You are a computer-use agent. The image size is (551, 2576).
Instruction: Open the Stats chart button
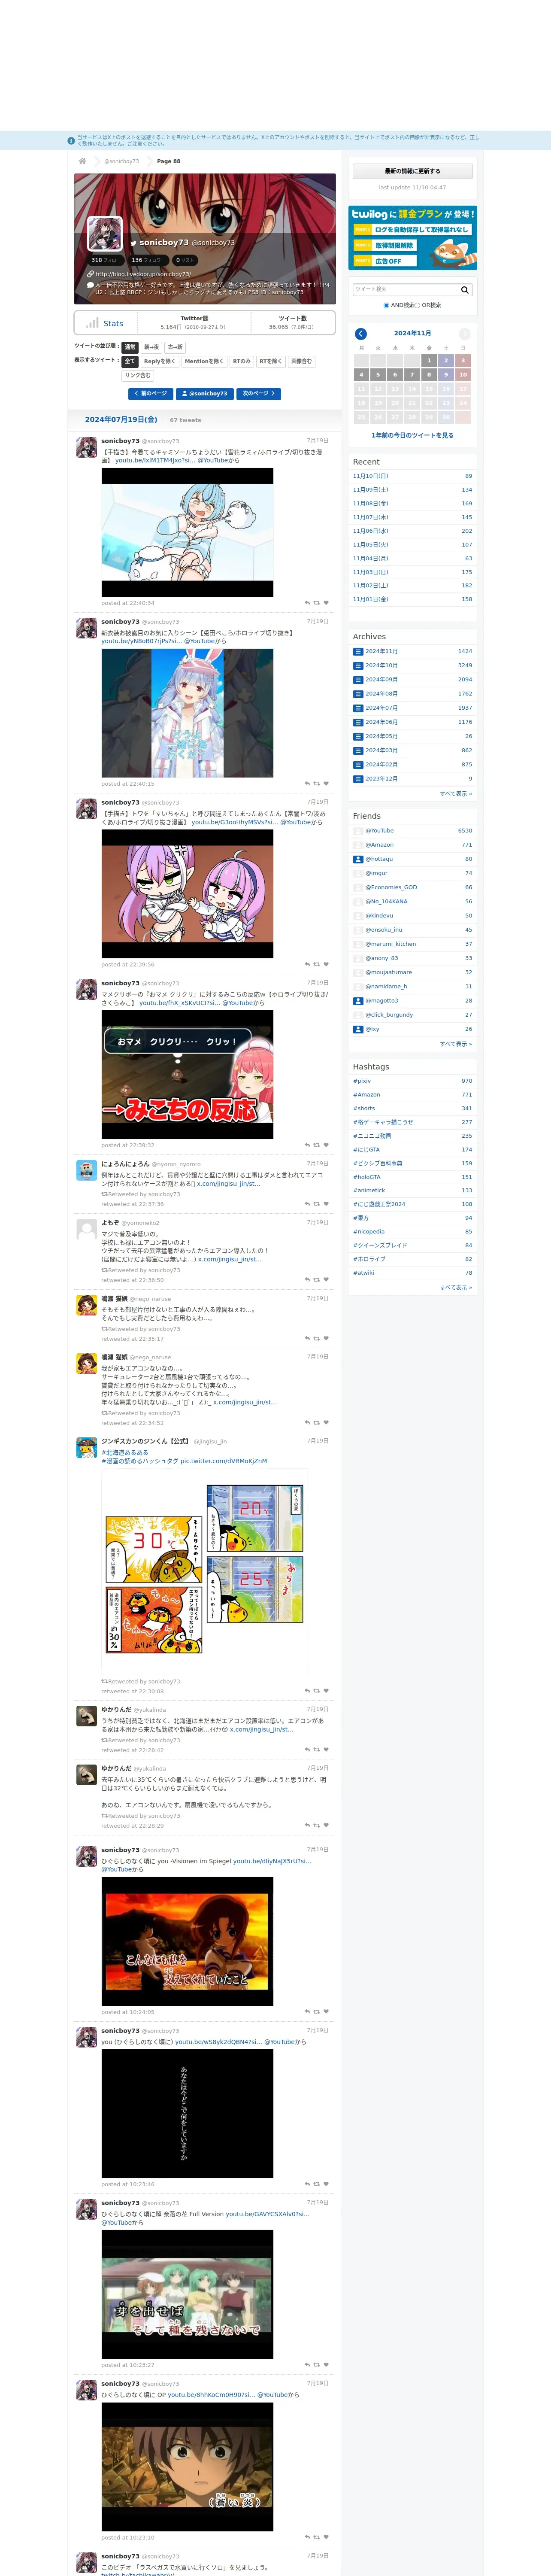tap(106, 323)
